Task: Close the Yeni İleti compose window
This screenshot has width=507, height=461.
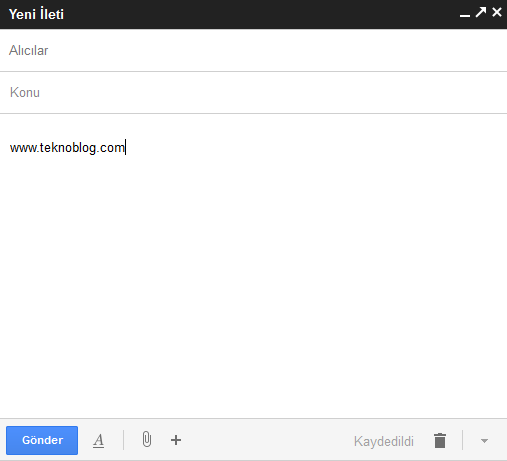Action: pos(497,12)
